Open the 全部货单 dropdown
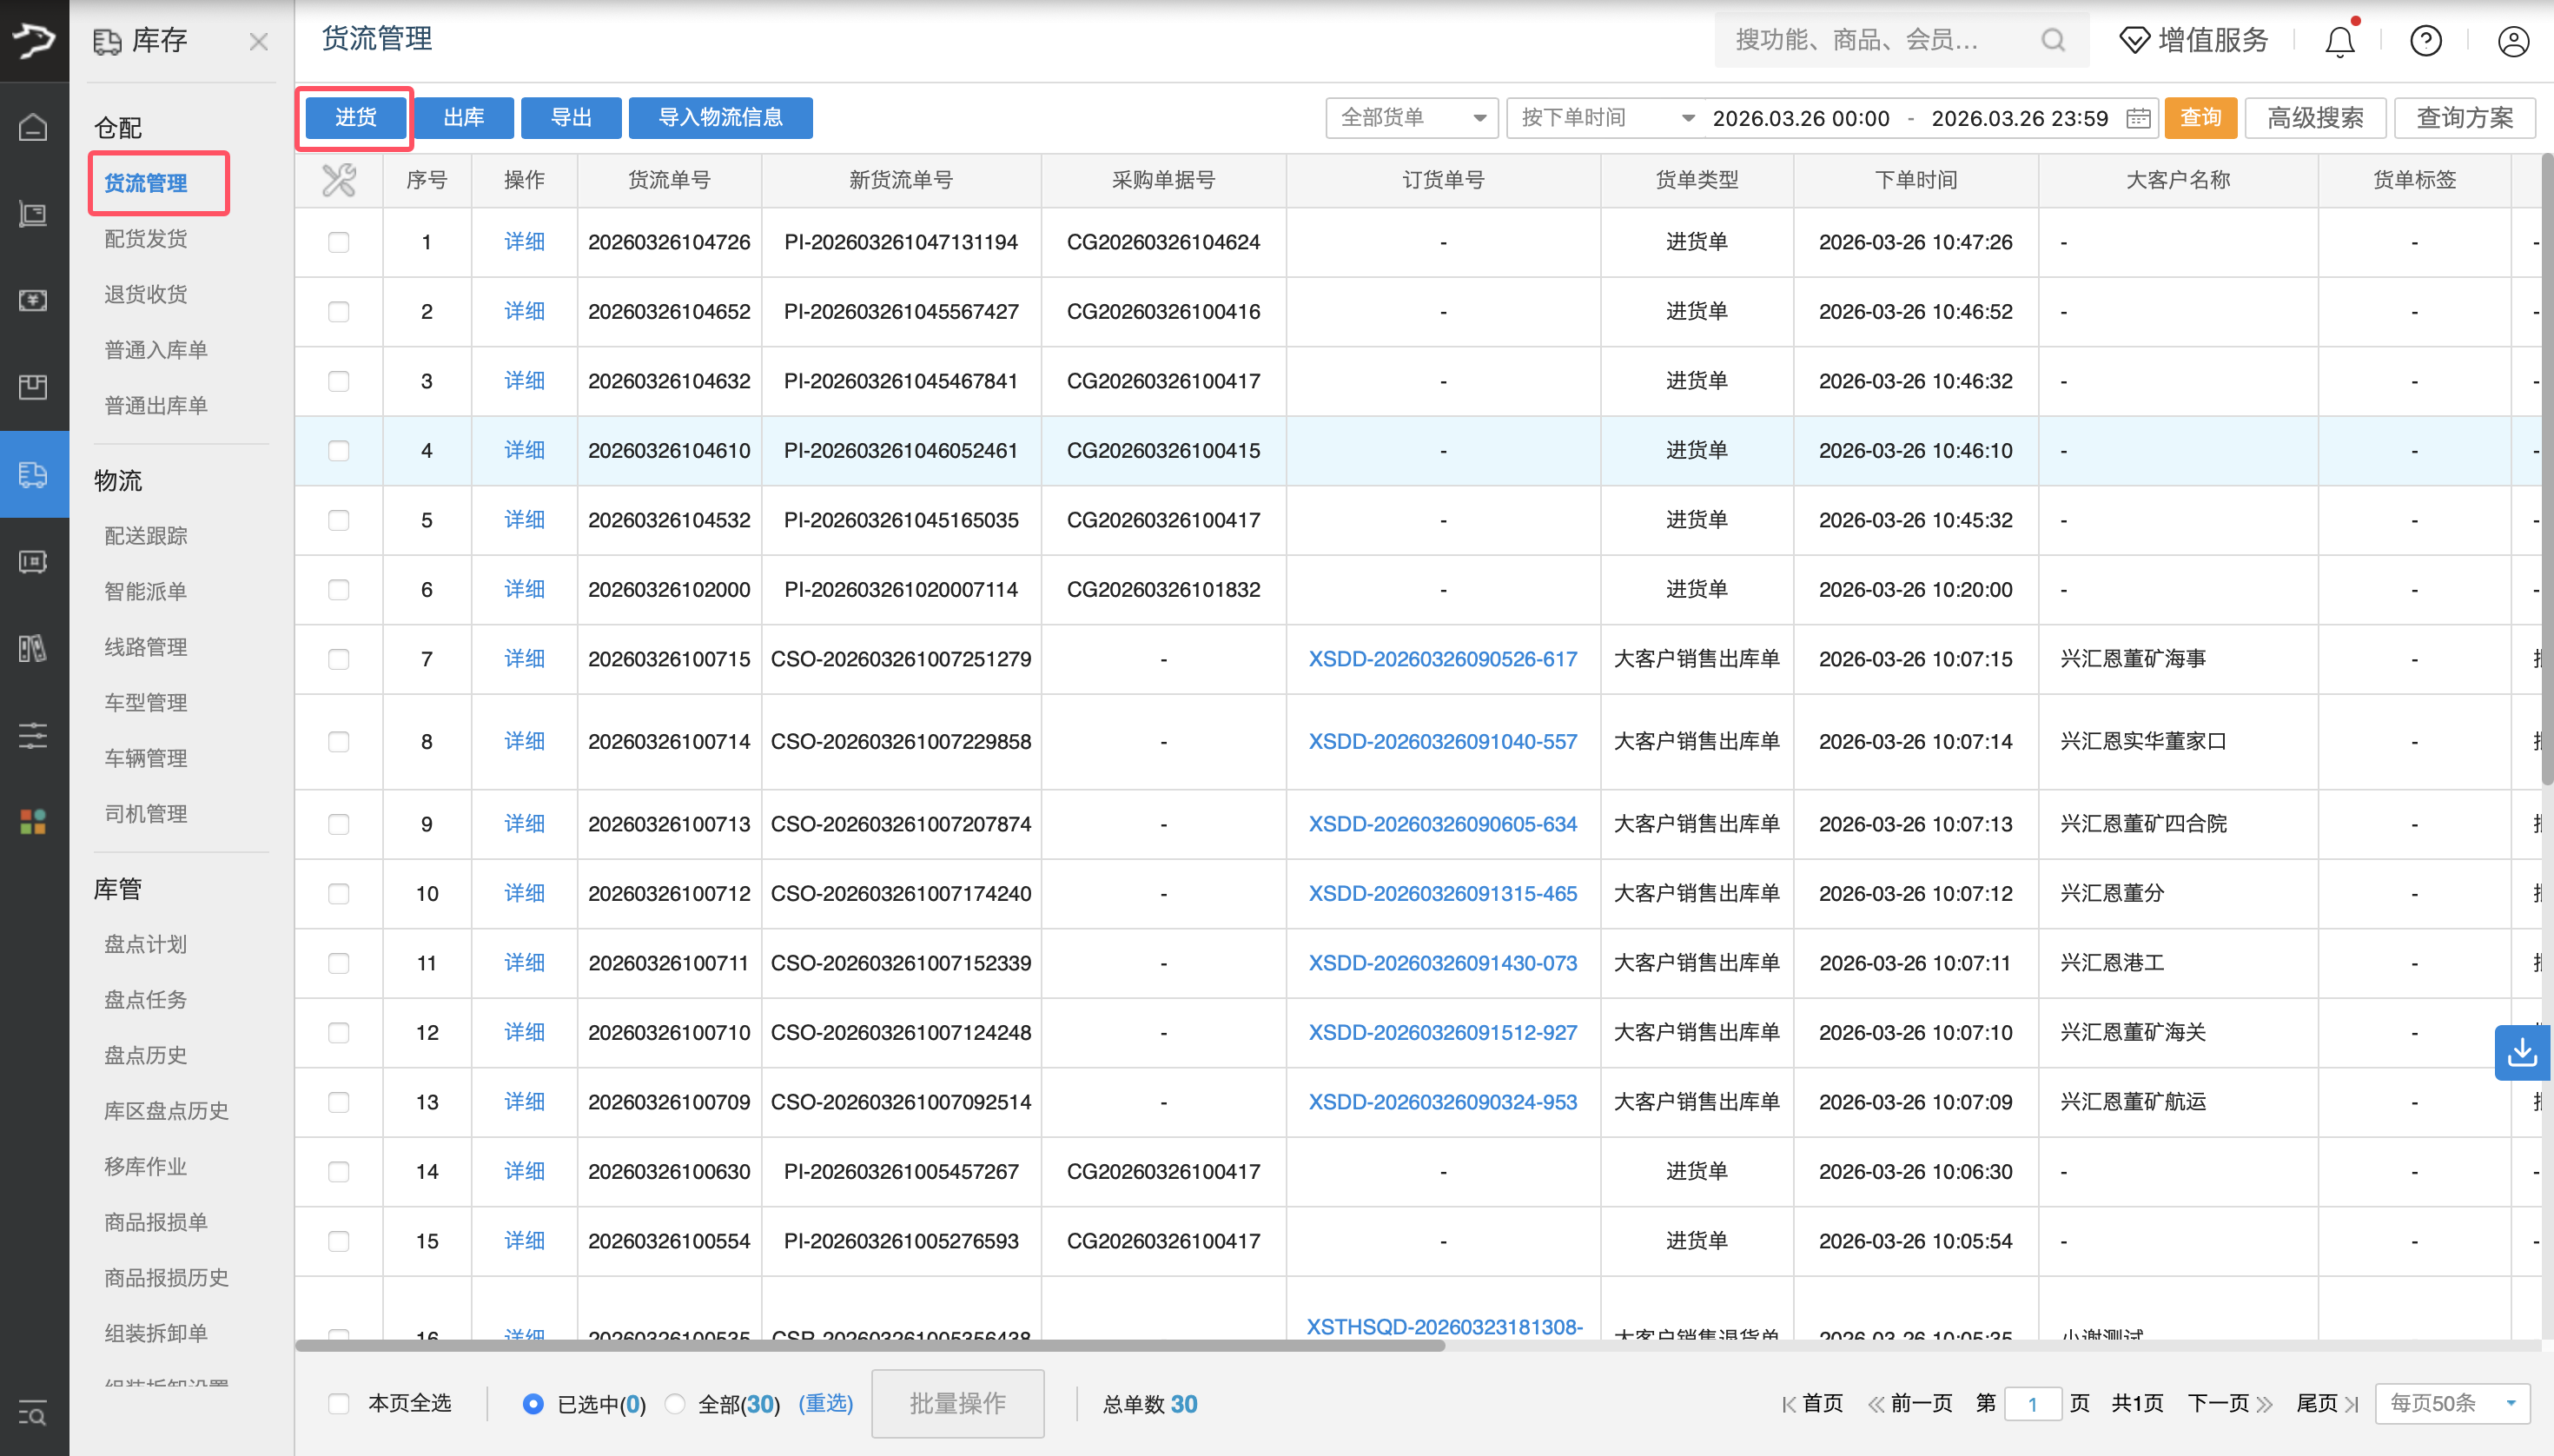The width and height of the screenshot is (2554, 1456). tap(1410, 117)
